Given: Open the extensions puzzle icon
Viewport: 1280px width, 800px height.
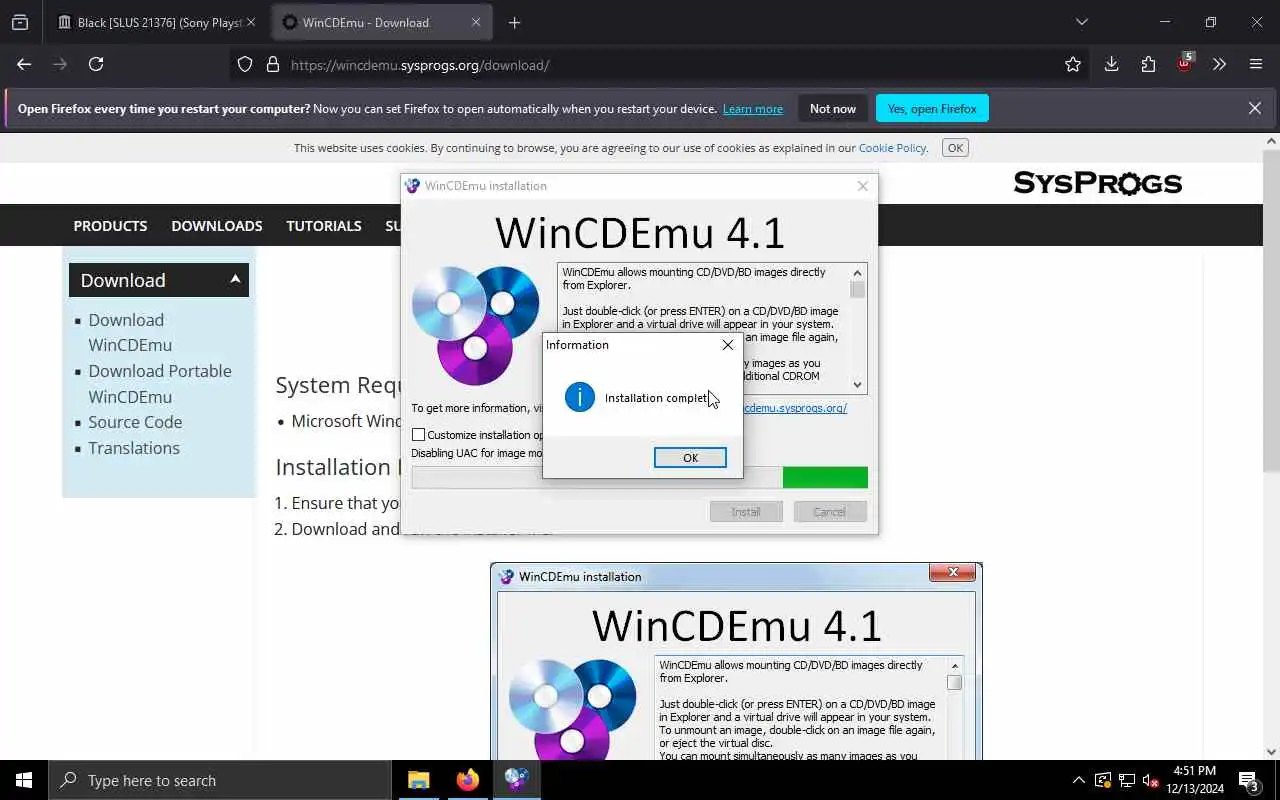Looking at the screenshot, I should click(x=1148, y=64).
